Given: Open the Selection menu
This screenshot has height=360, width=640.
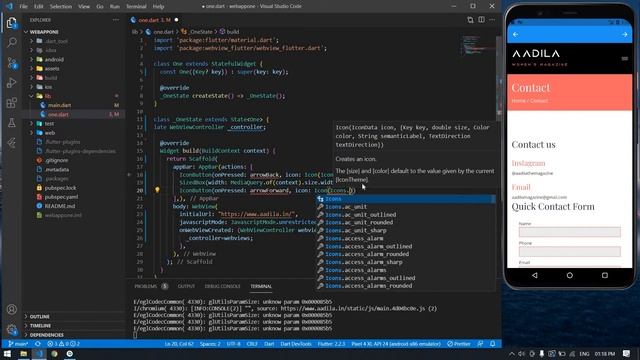Looking at the screenshot, I should coord(61,7).
